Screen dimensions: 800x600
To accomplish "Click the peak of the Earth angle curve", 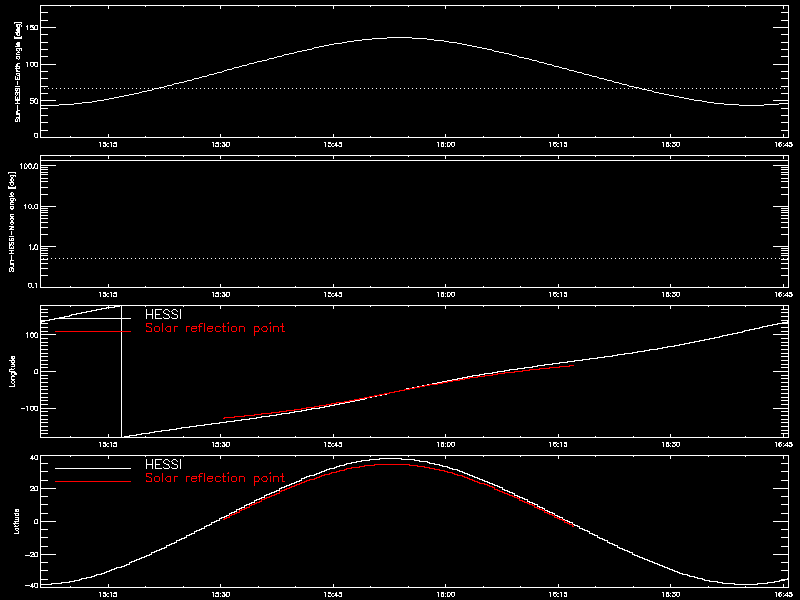I will 401,37.
